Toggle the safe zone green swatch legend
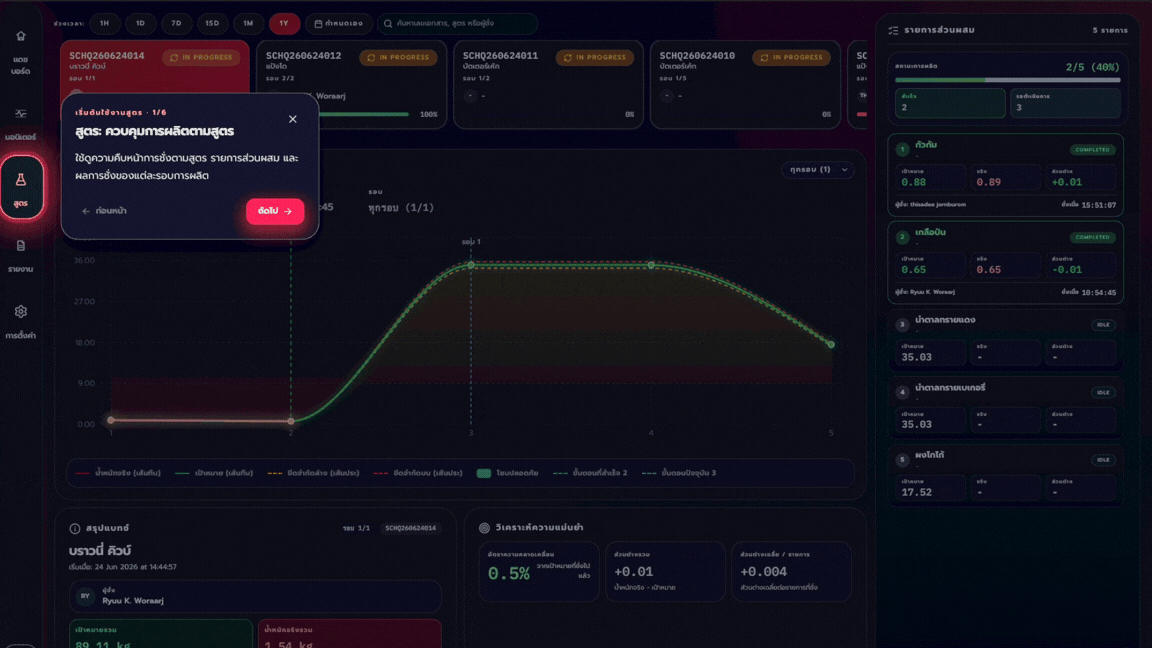This screenshot has width=1152, height=648. click(507, 473)
